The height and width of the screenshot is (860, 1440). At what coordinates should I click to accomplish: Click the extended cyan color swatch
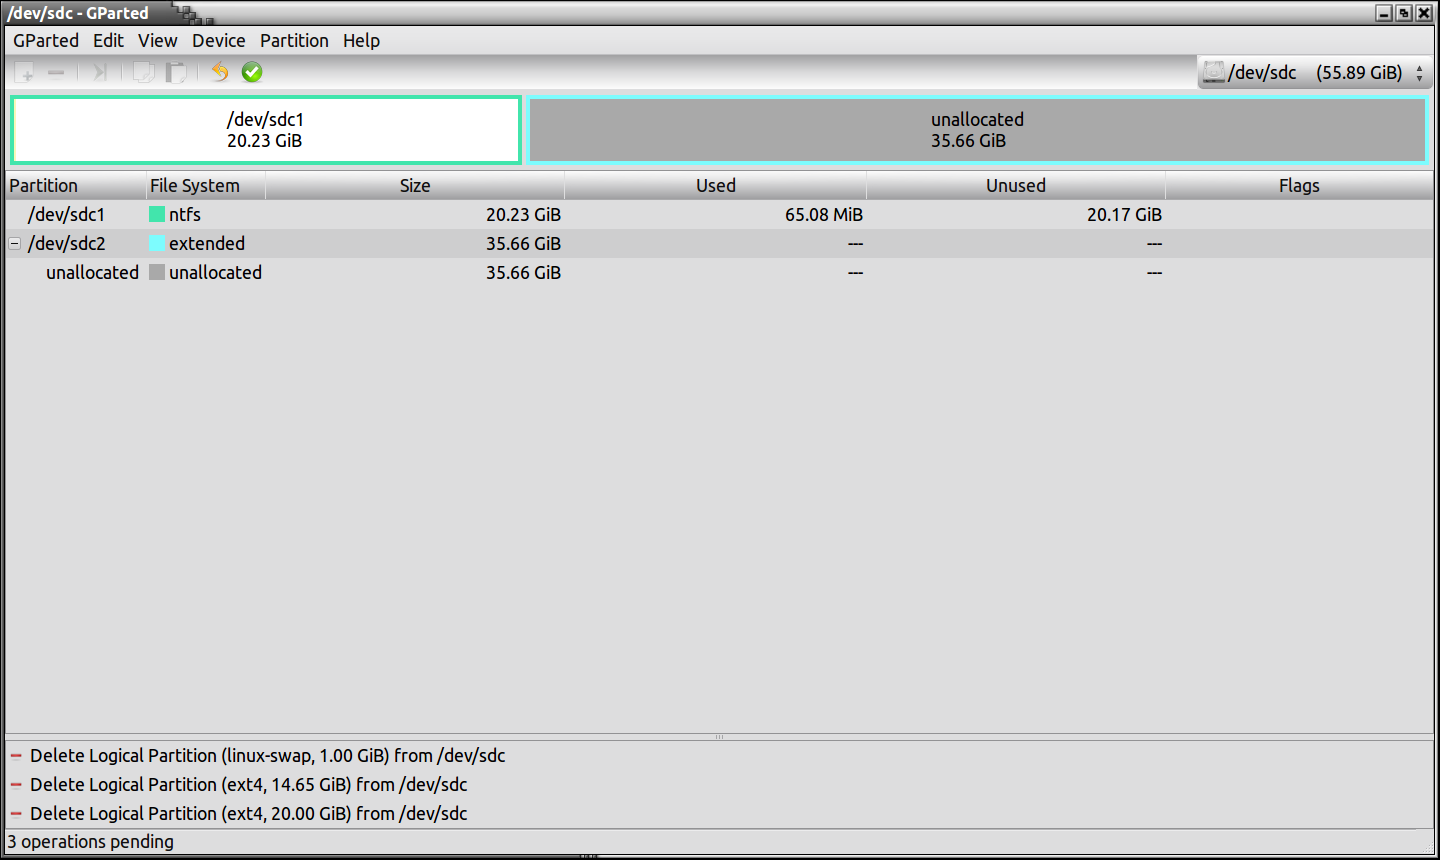pos(157,243)
